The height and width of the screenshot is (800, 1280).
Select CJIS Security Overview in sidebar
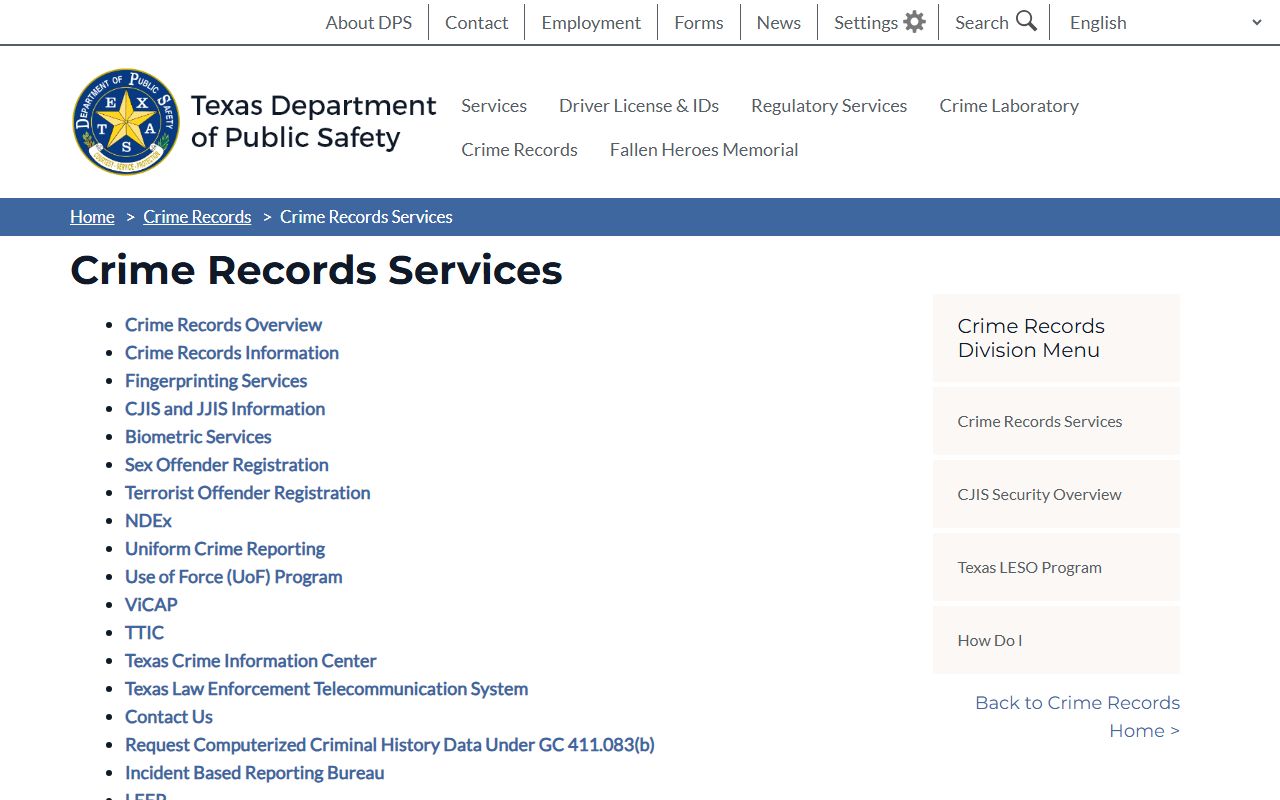pyautogui.click(x=1056, y=494)
